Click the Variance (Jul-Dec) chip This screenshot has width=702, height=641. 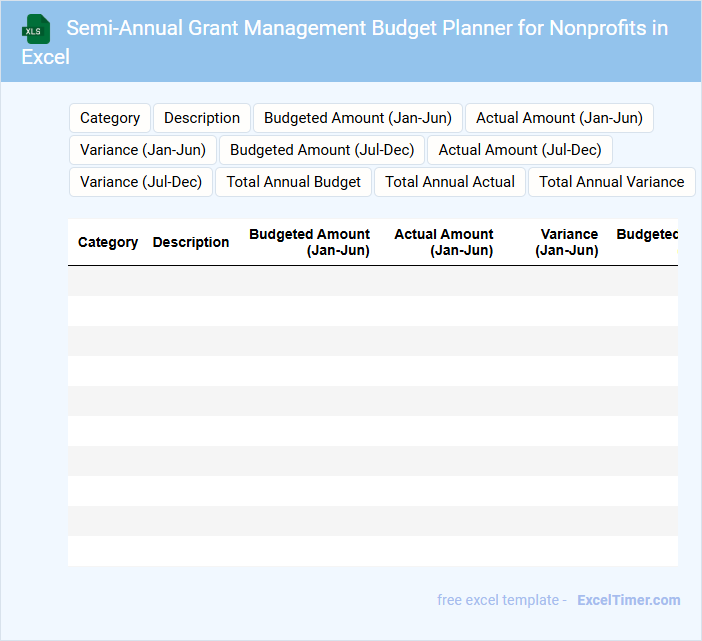(141, 182)
